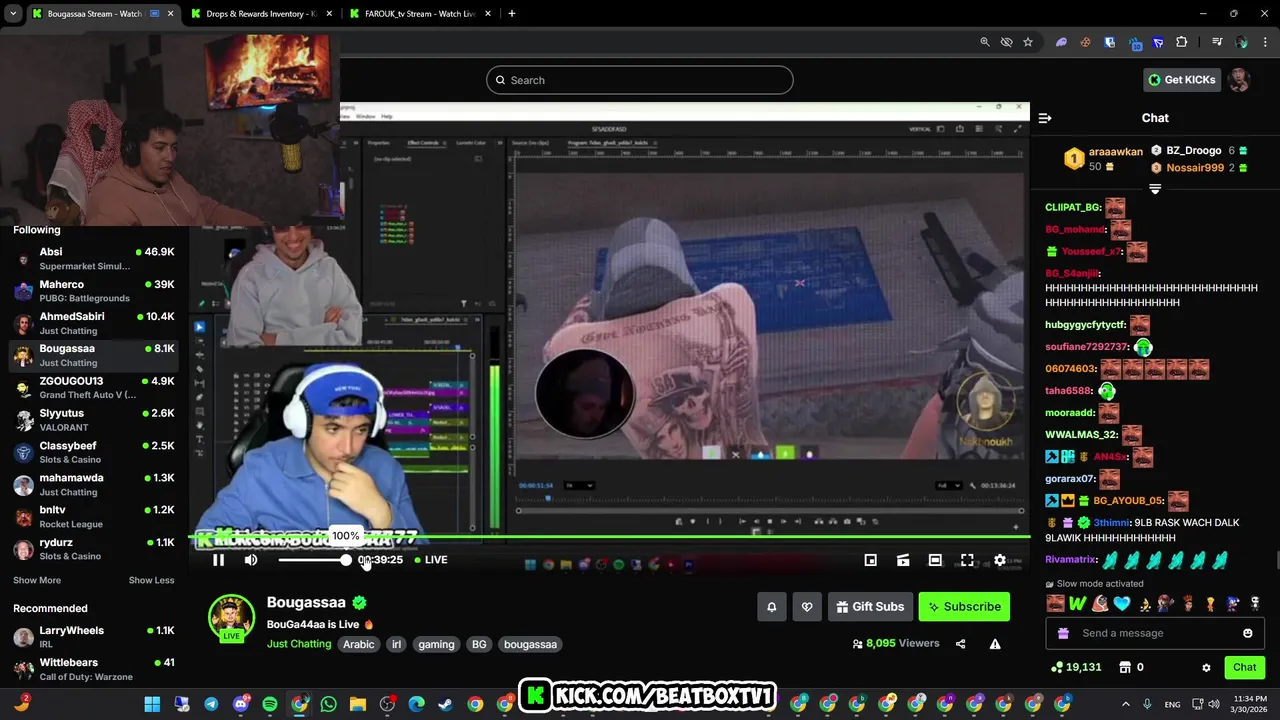This screenshot has height=720, width=1280.
Task: Adjust the stream volume slider
Action: tap(314, 560)
